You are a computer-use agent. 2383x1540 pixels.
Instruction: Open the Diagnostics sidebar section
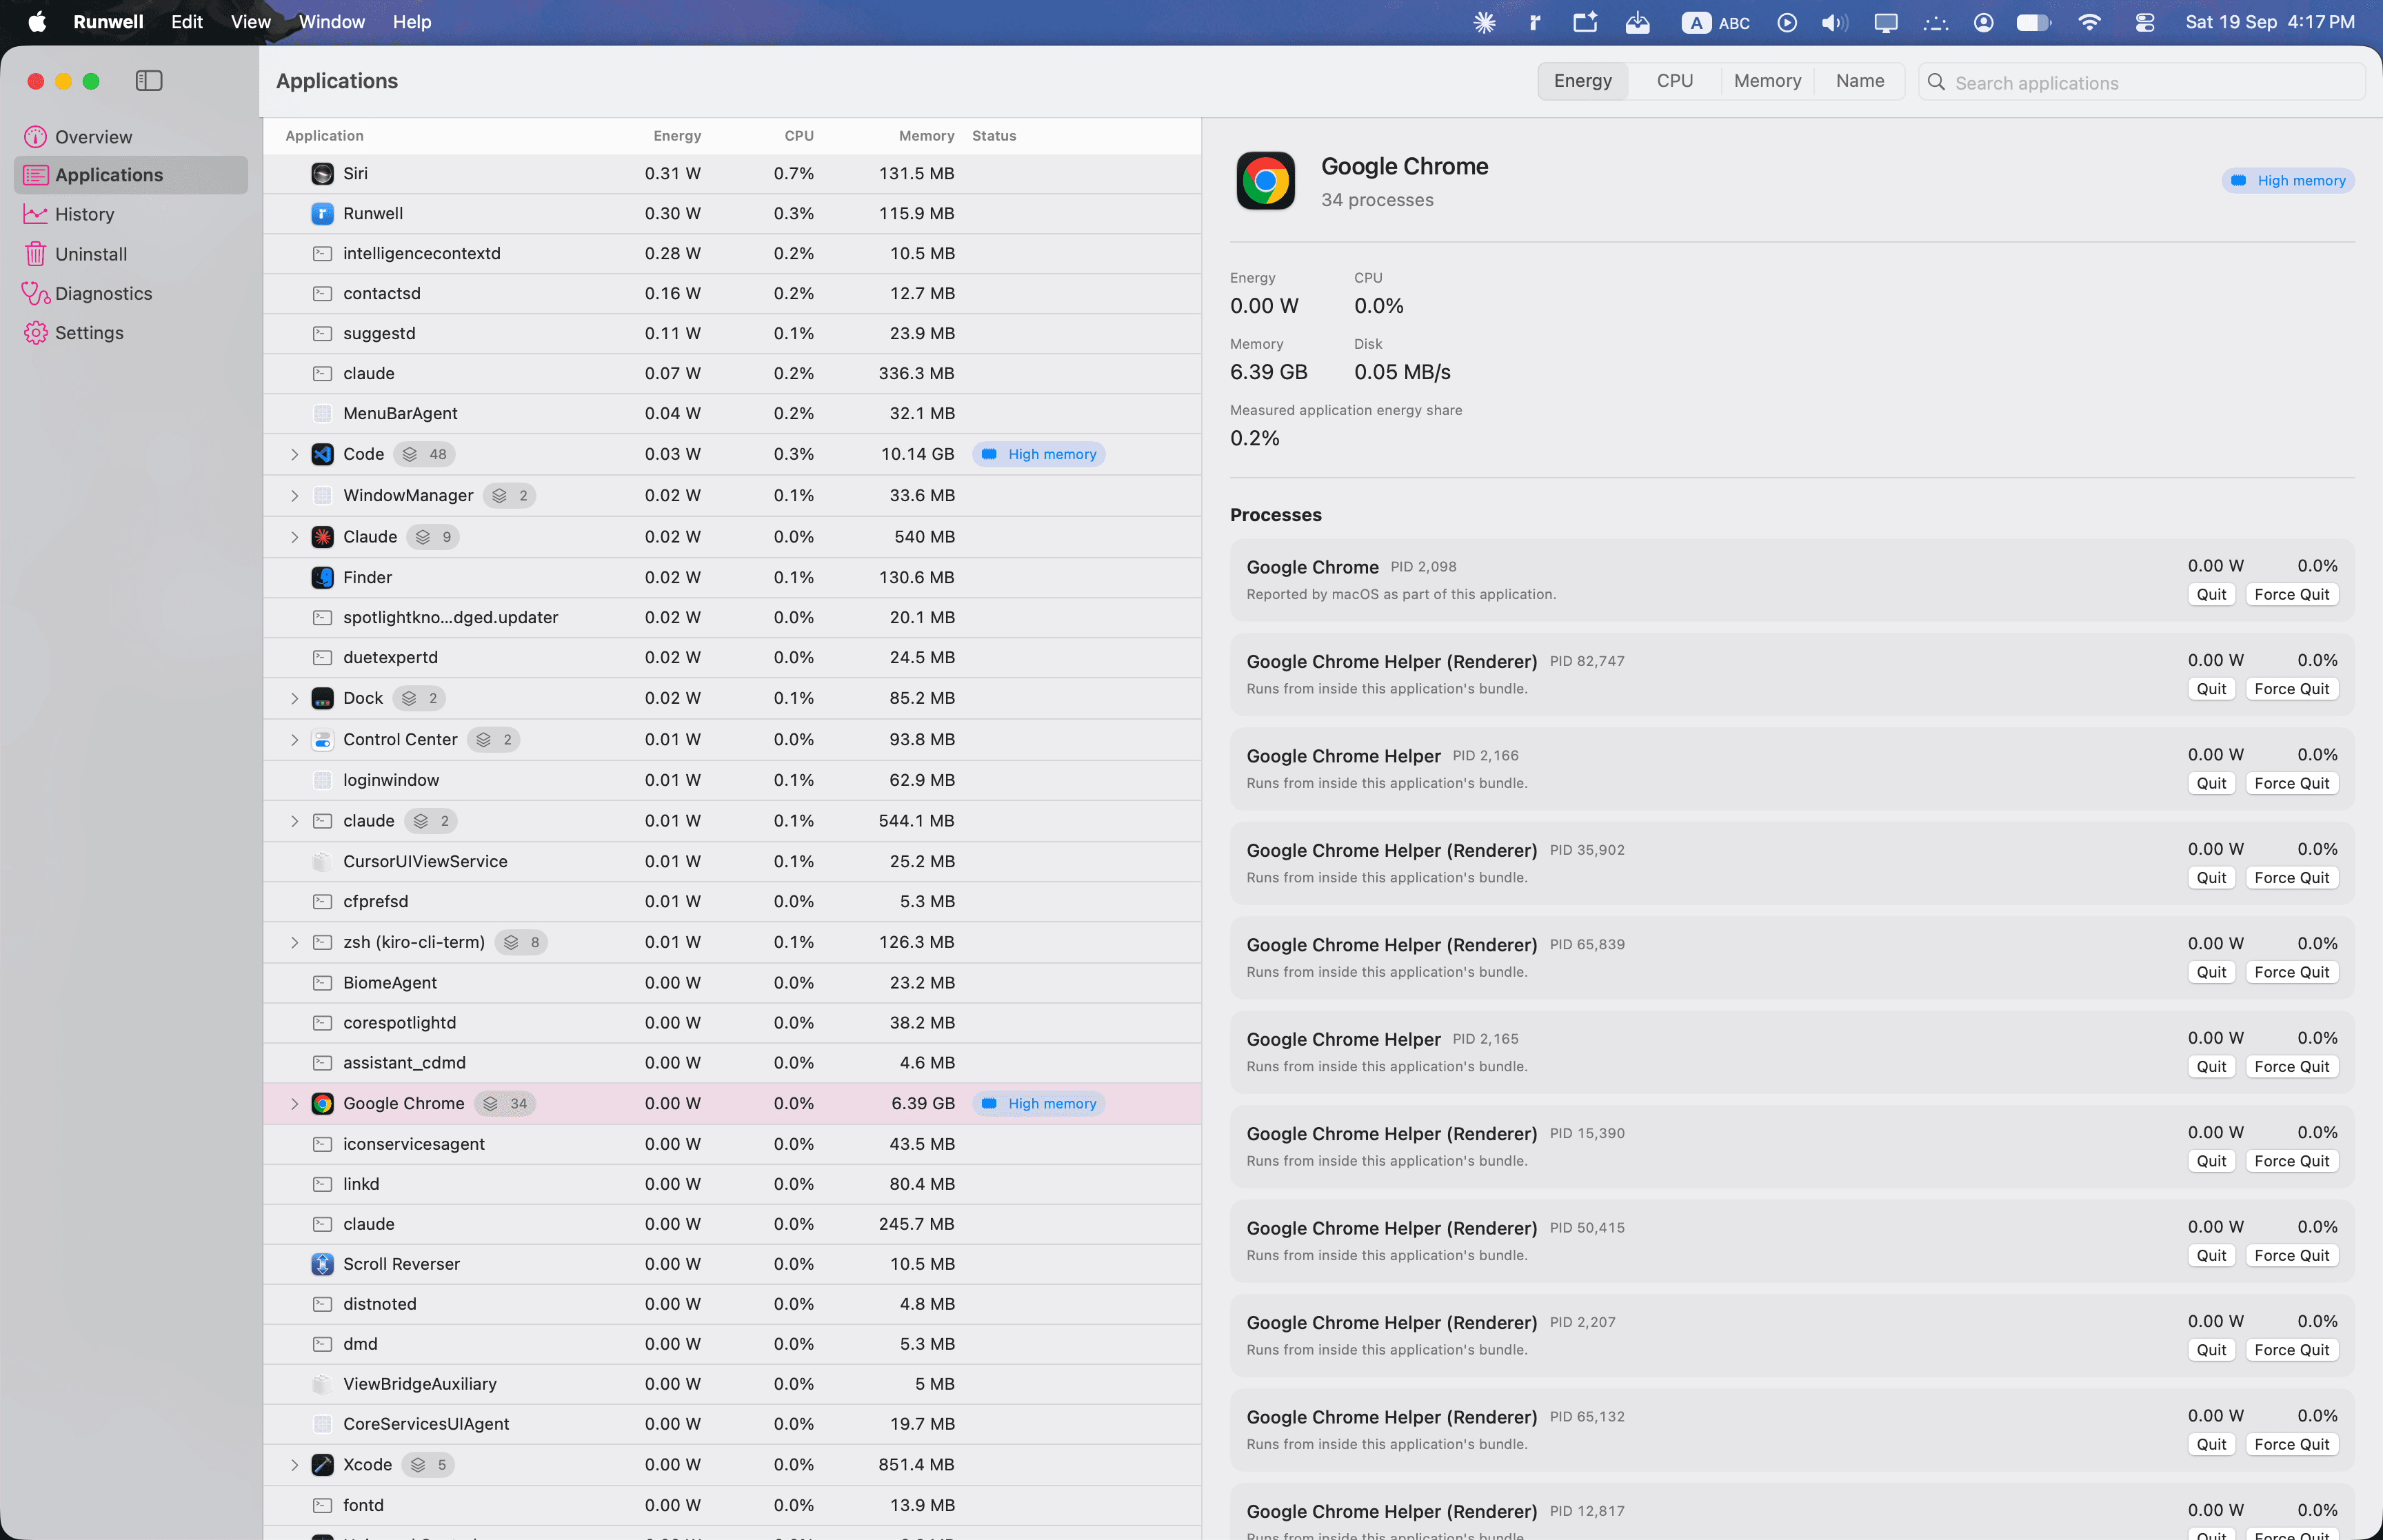click(x=130, y=293)
